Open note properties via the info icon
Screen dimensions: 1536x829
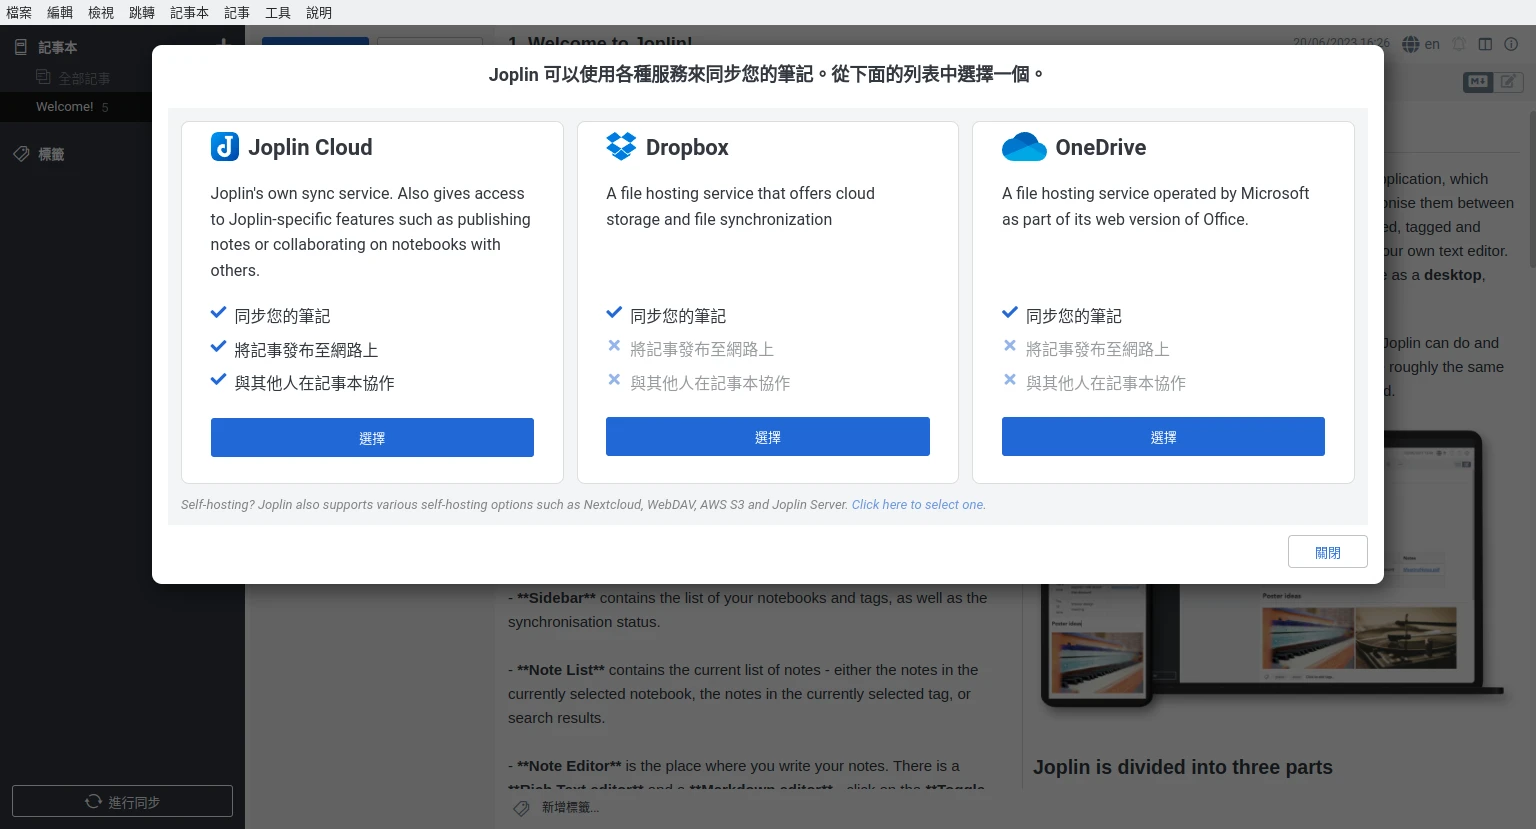coord(1511,44)
